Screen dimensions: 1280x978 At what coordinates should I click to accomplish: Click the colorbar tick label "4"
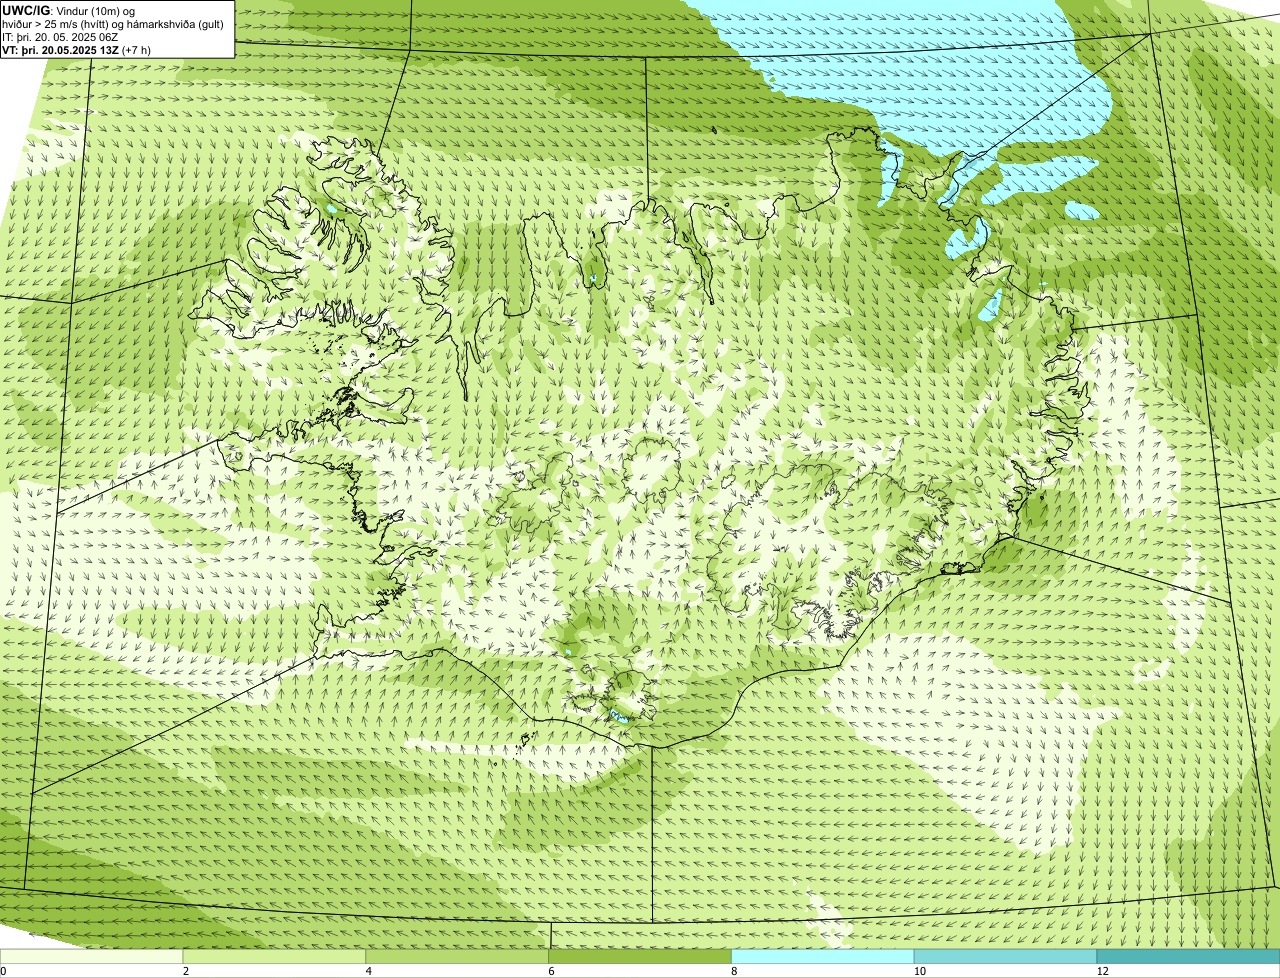pos(369,971)
